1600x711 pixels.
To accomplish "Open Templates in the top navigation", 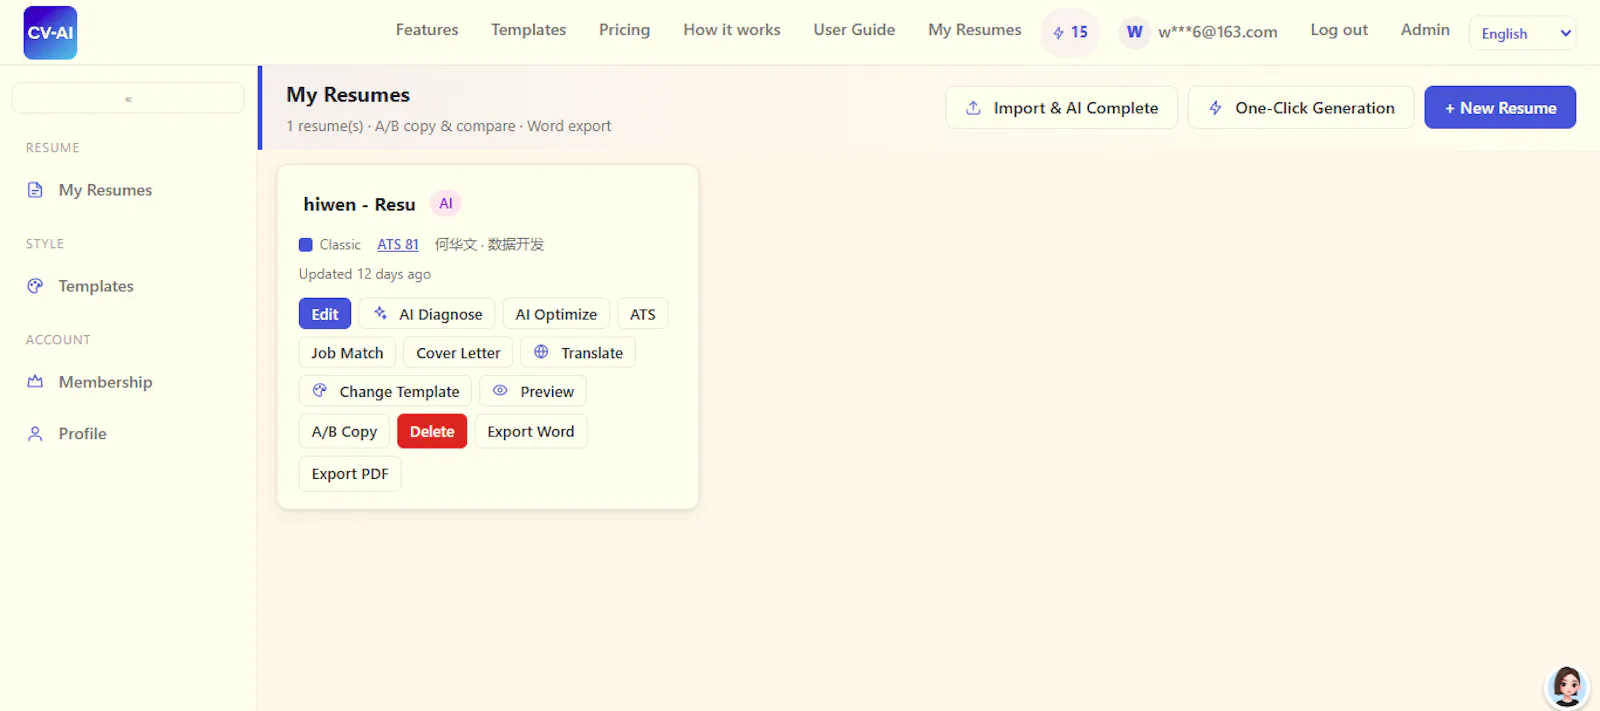I will point(528,30).
